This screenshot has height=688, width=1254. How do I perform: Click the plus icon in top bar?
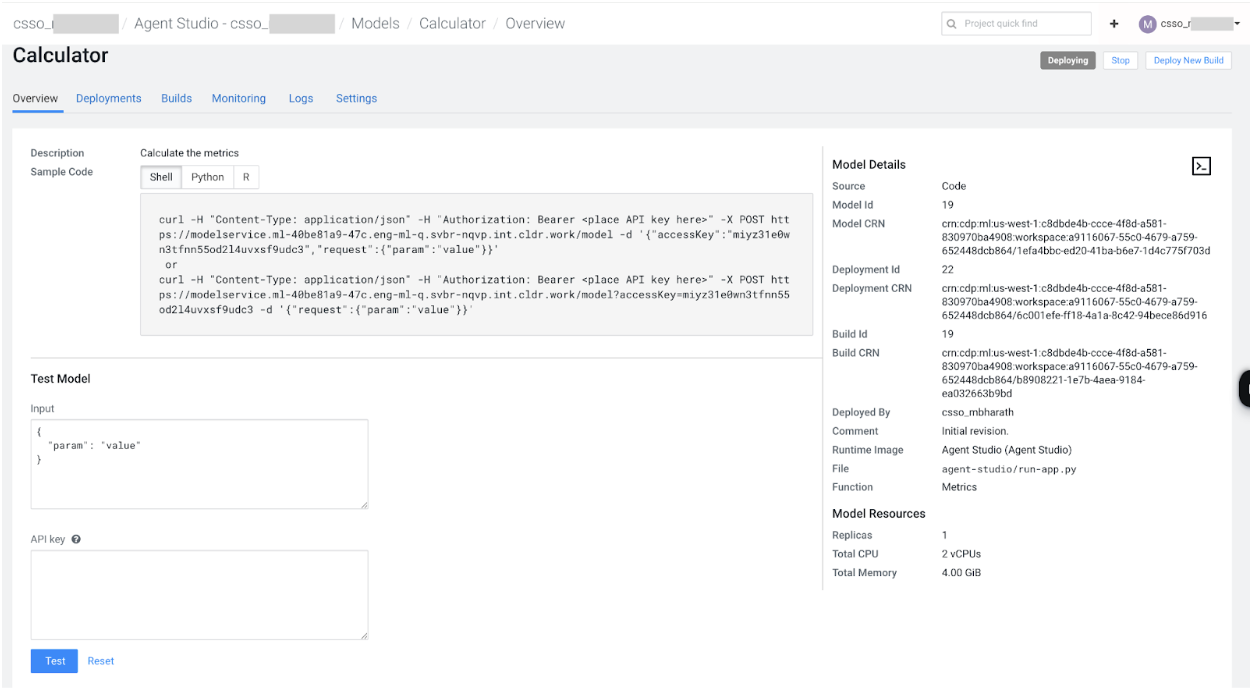(x=1114, y=24)
